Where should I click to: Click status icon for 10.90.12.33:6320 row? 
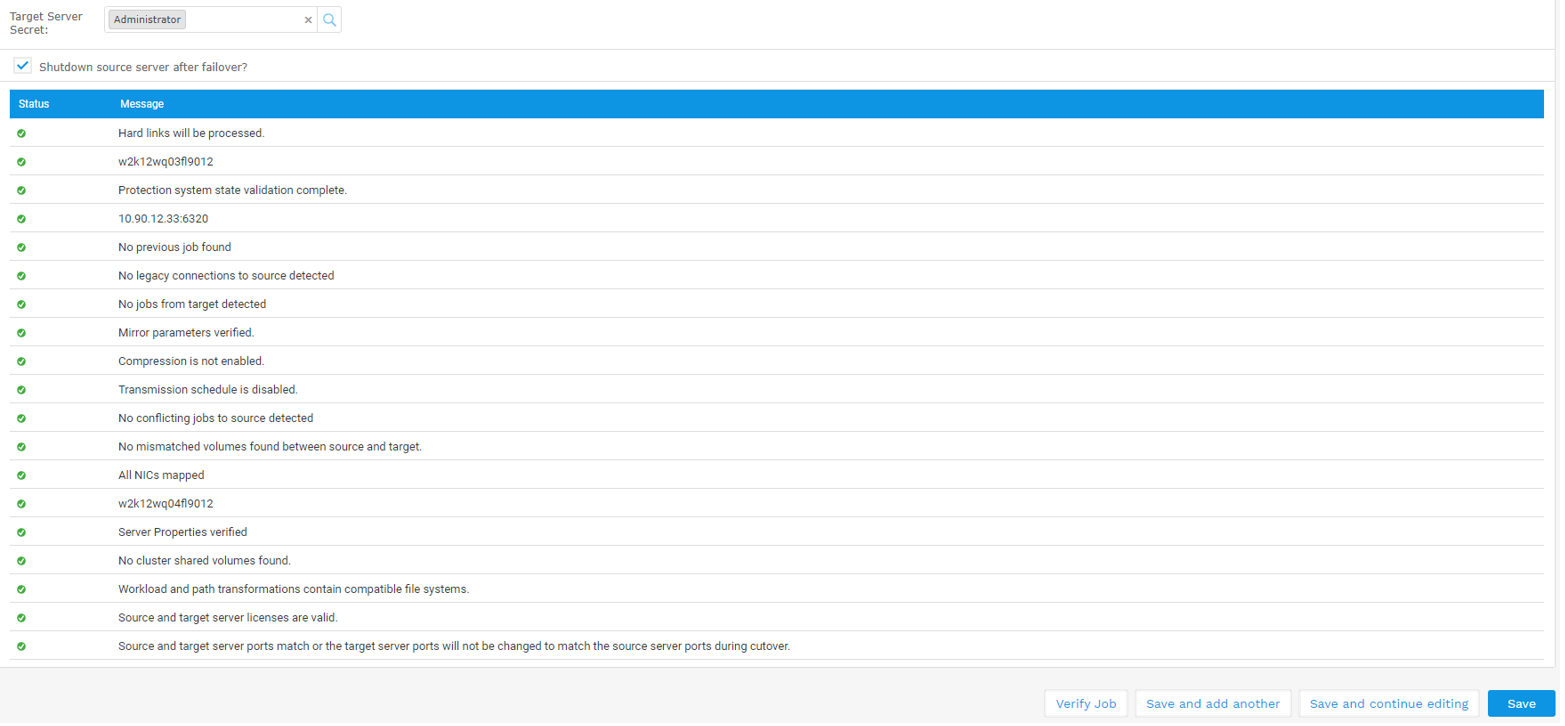tap(21, 219)
